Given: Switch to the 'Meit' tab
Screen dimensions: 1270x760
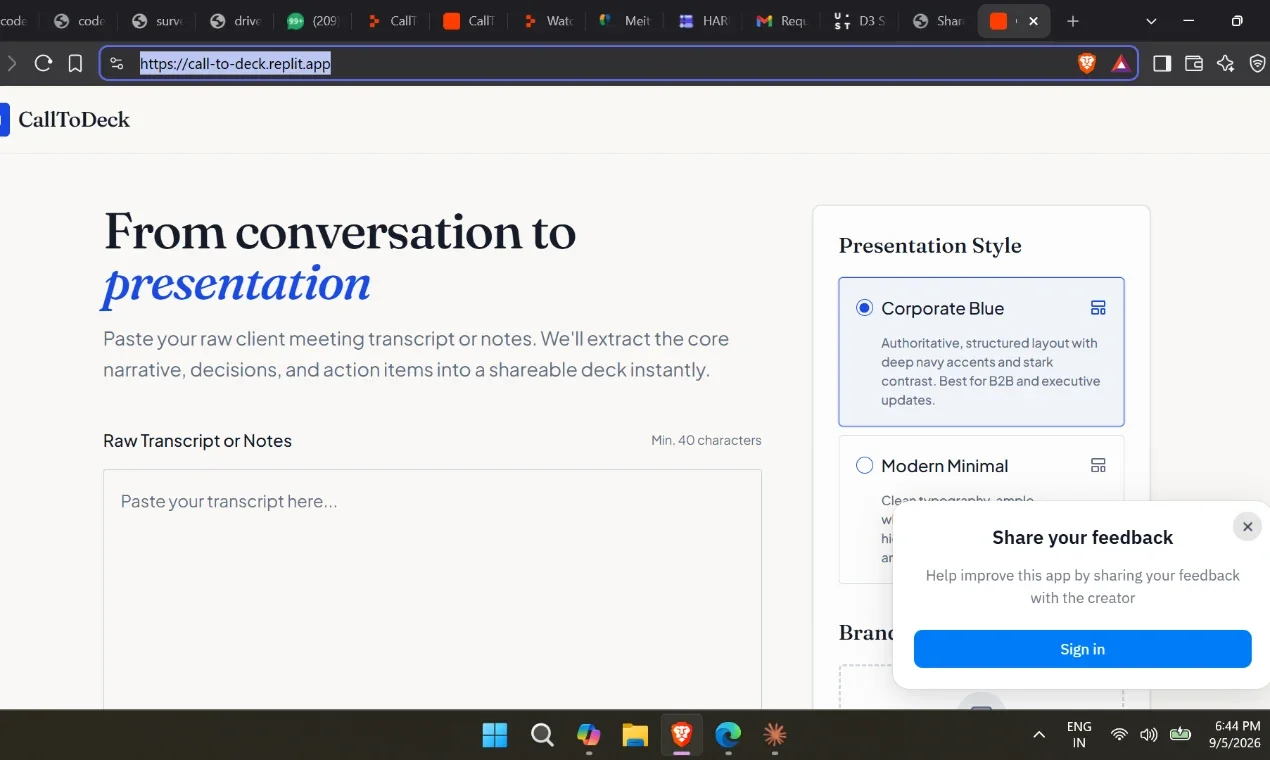Looking at the screenshot, I should tap(625, 21).
